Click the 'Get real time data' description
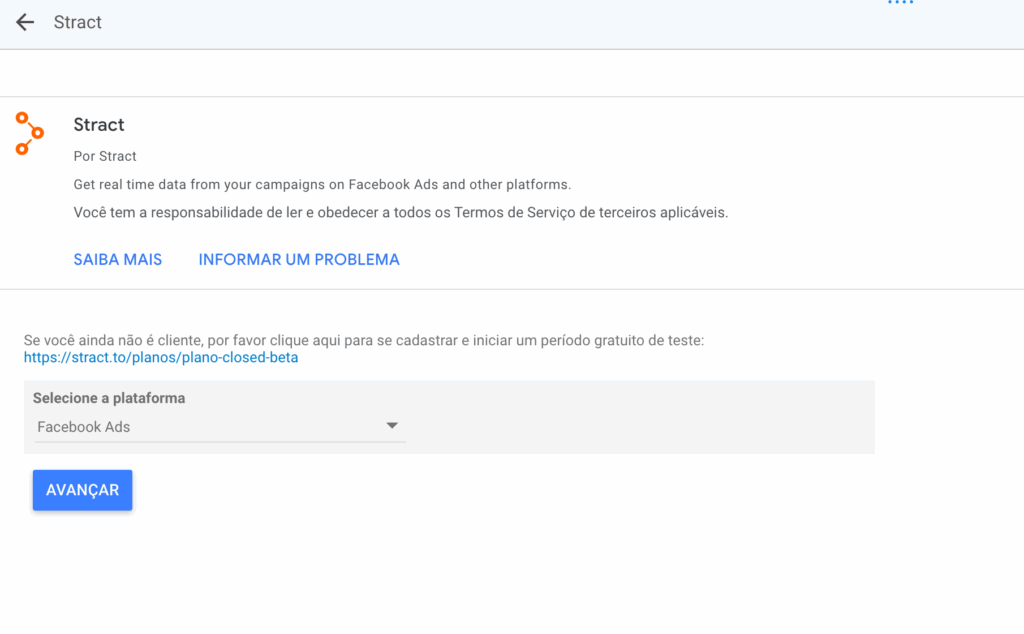The width and height of the screenshot is (1024, 634). [322, 185]
